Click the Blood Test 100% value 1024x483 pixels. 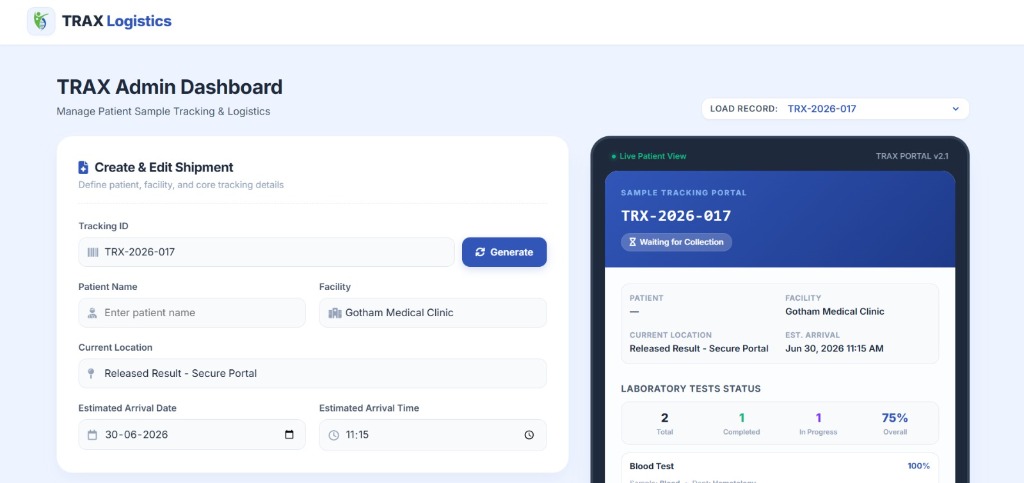(x=918, y=466)
